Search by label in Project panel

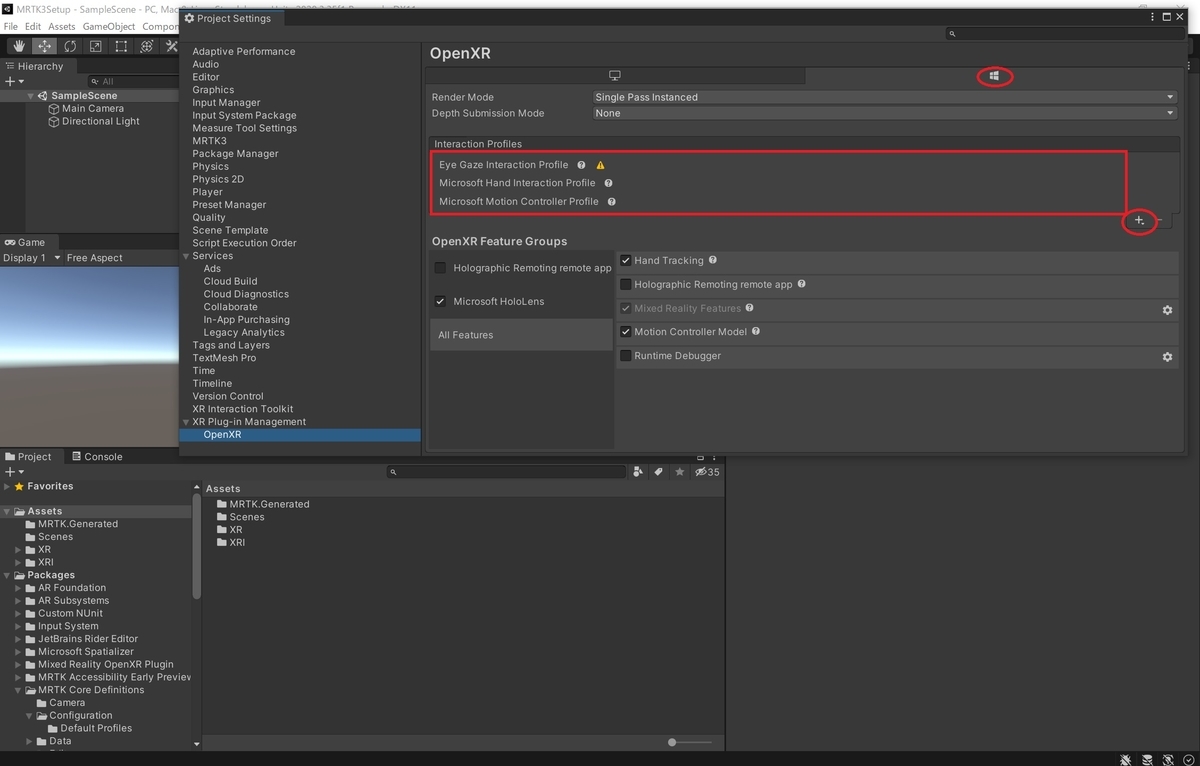pyautogui.click(x=659, y=472)
